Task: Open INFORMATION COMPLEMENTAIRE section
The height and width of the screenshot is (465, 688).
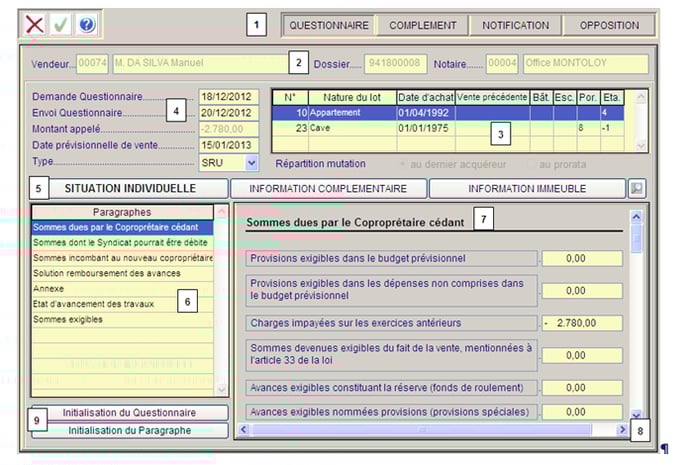Action: pos(328,188)
